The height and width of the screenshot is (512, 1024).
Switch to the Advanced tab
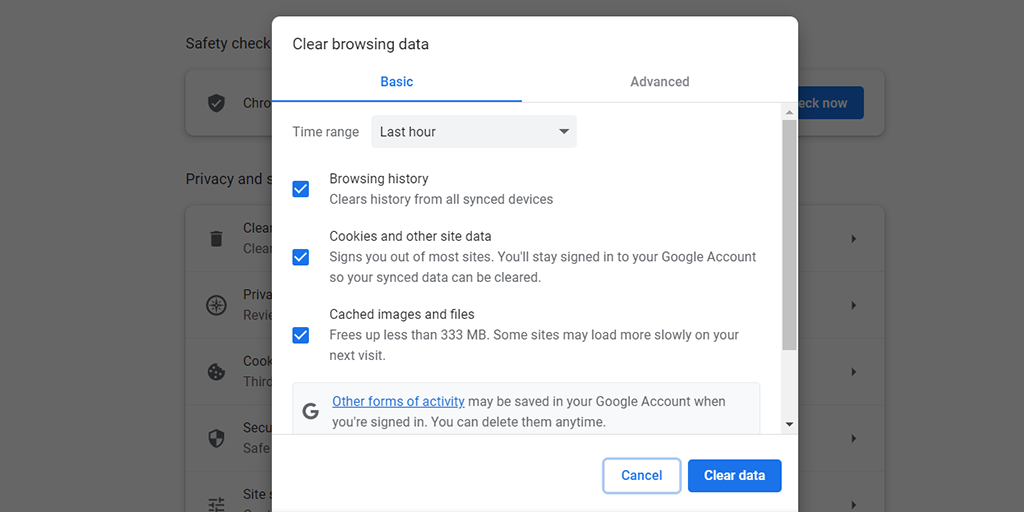pos(659,82)
